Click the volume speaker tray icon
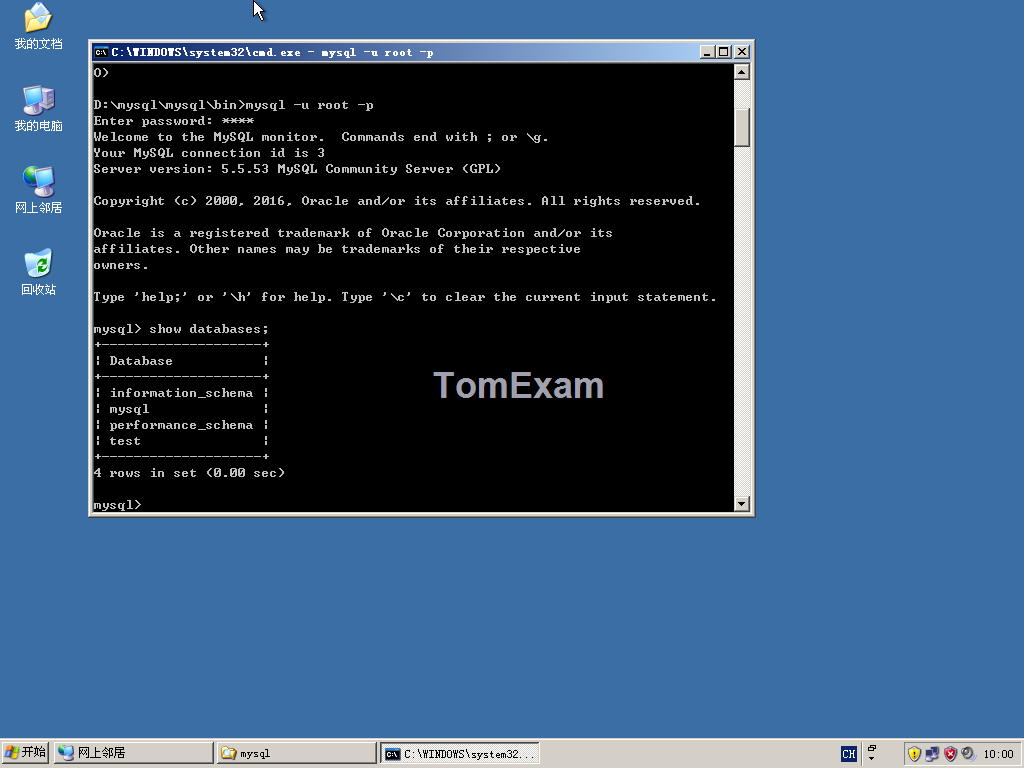The width and height of the screenshot is (1024, 768). click(x=968, y=754)
